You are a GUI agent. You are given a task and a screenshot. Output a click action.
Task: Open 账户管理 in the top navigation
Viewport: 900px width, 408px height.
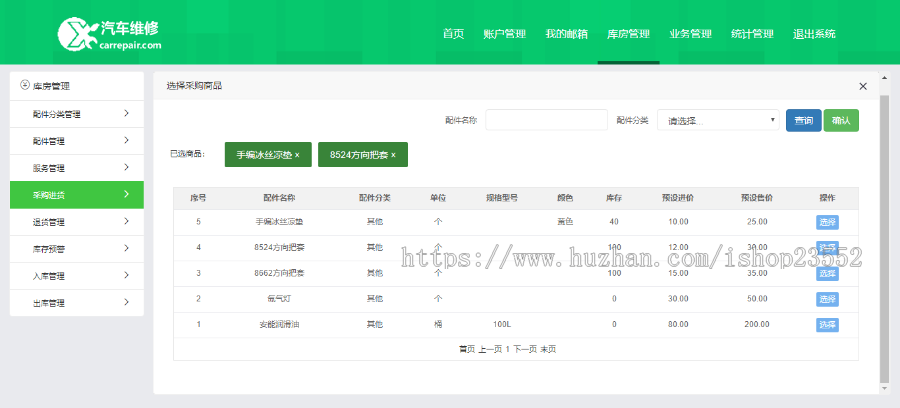point(505,34)
